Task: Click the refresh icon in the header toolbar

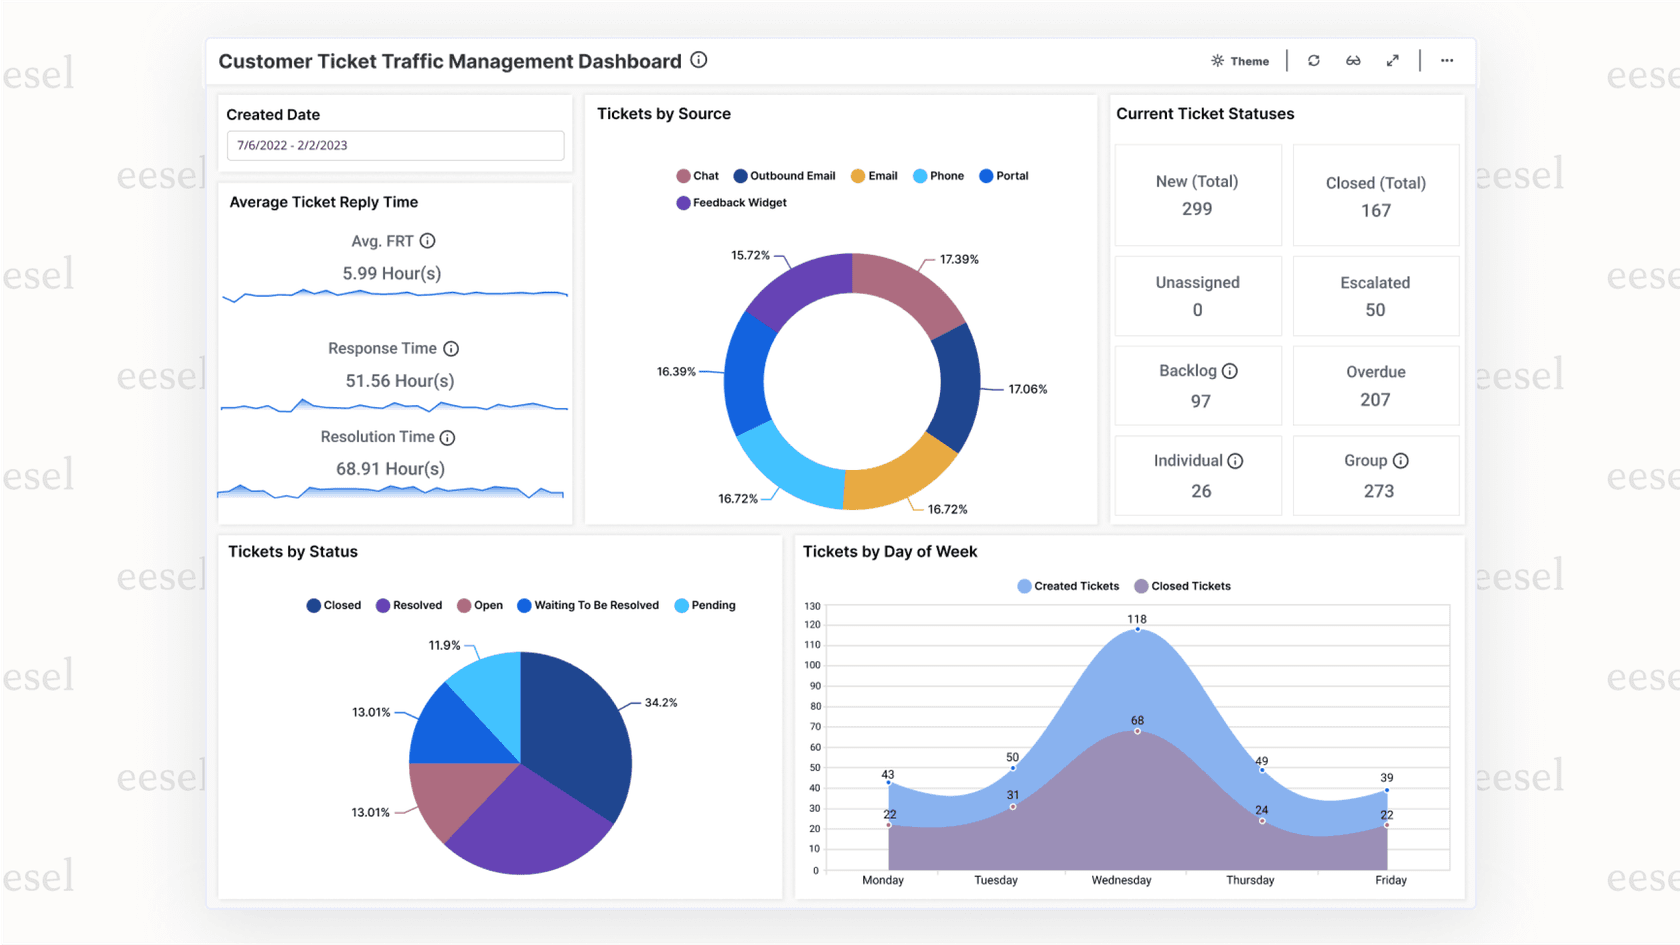Action: (x=1313, y=60)
